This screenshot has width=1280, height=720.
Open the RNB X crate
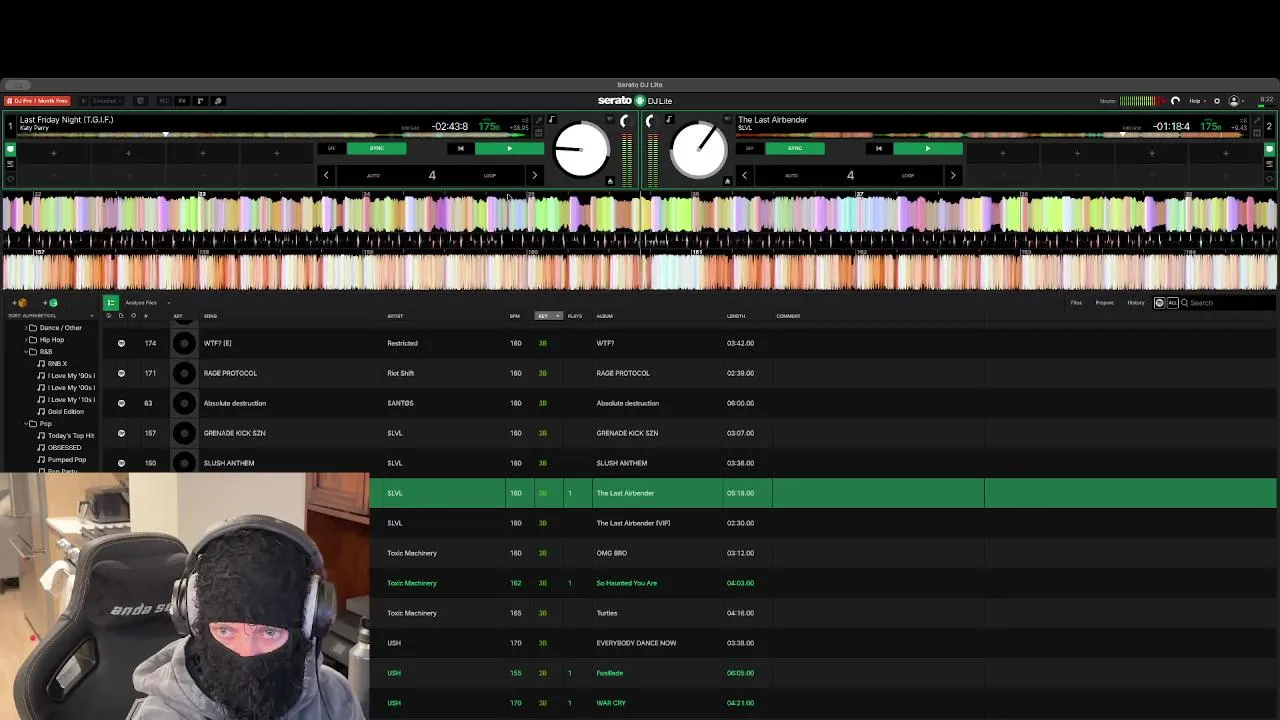pos(58,364)
